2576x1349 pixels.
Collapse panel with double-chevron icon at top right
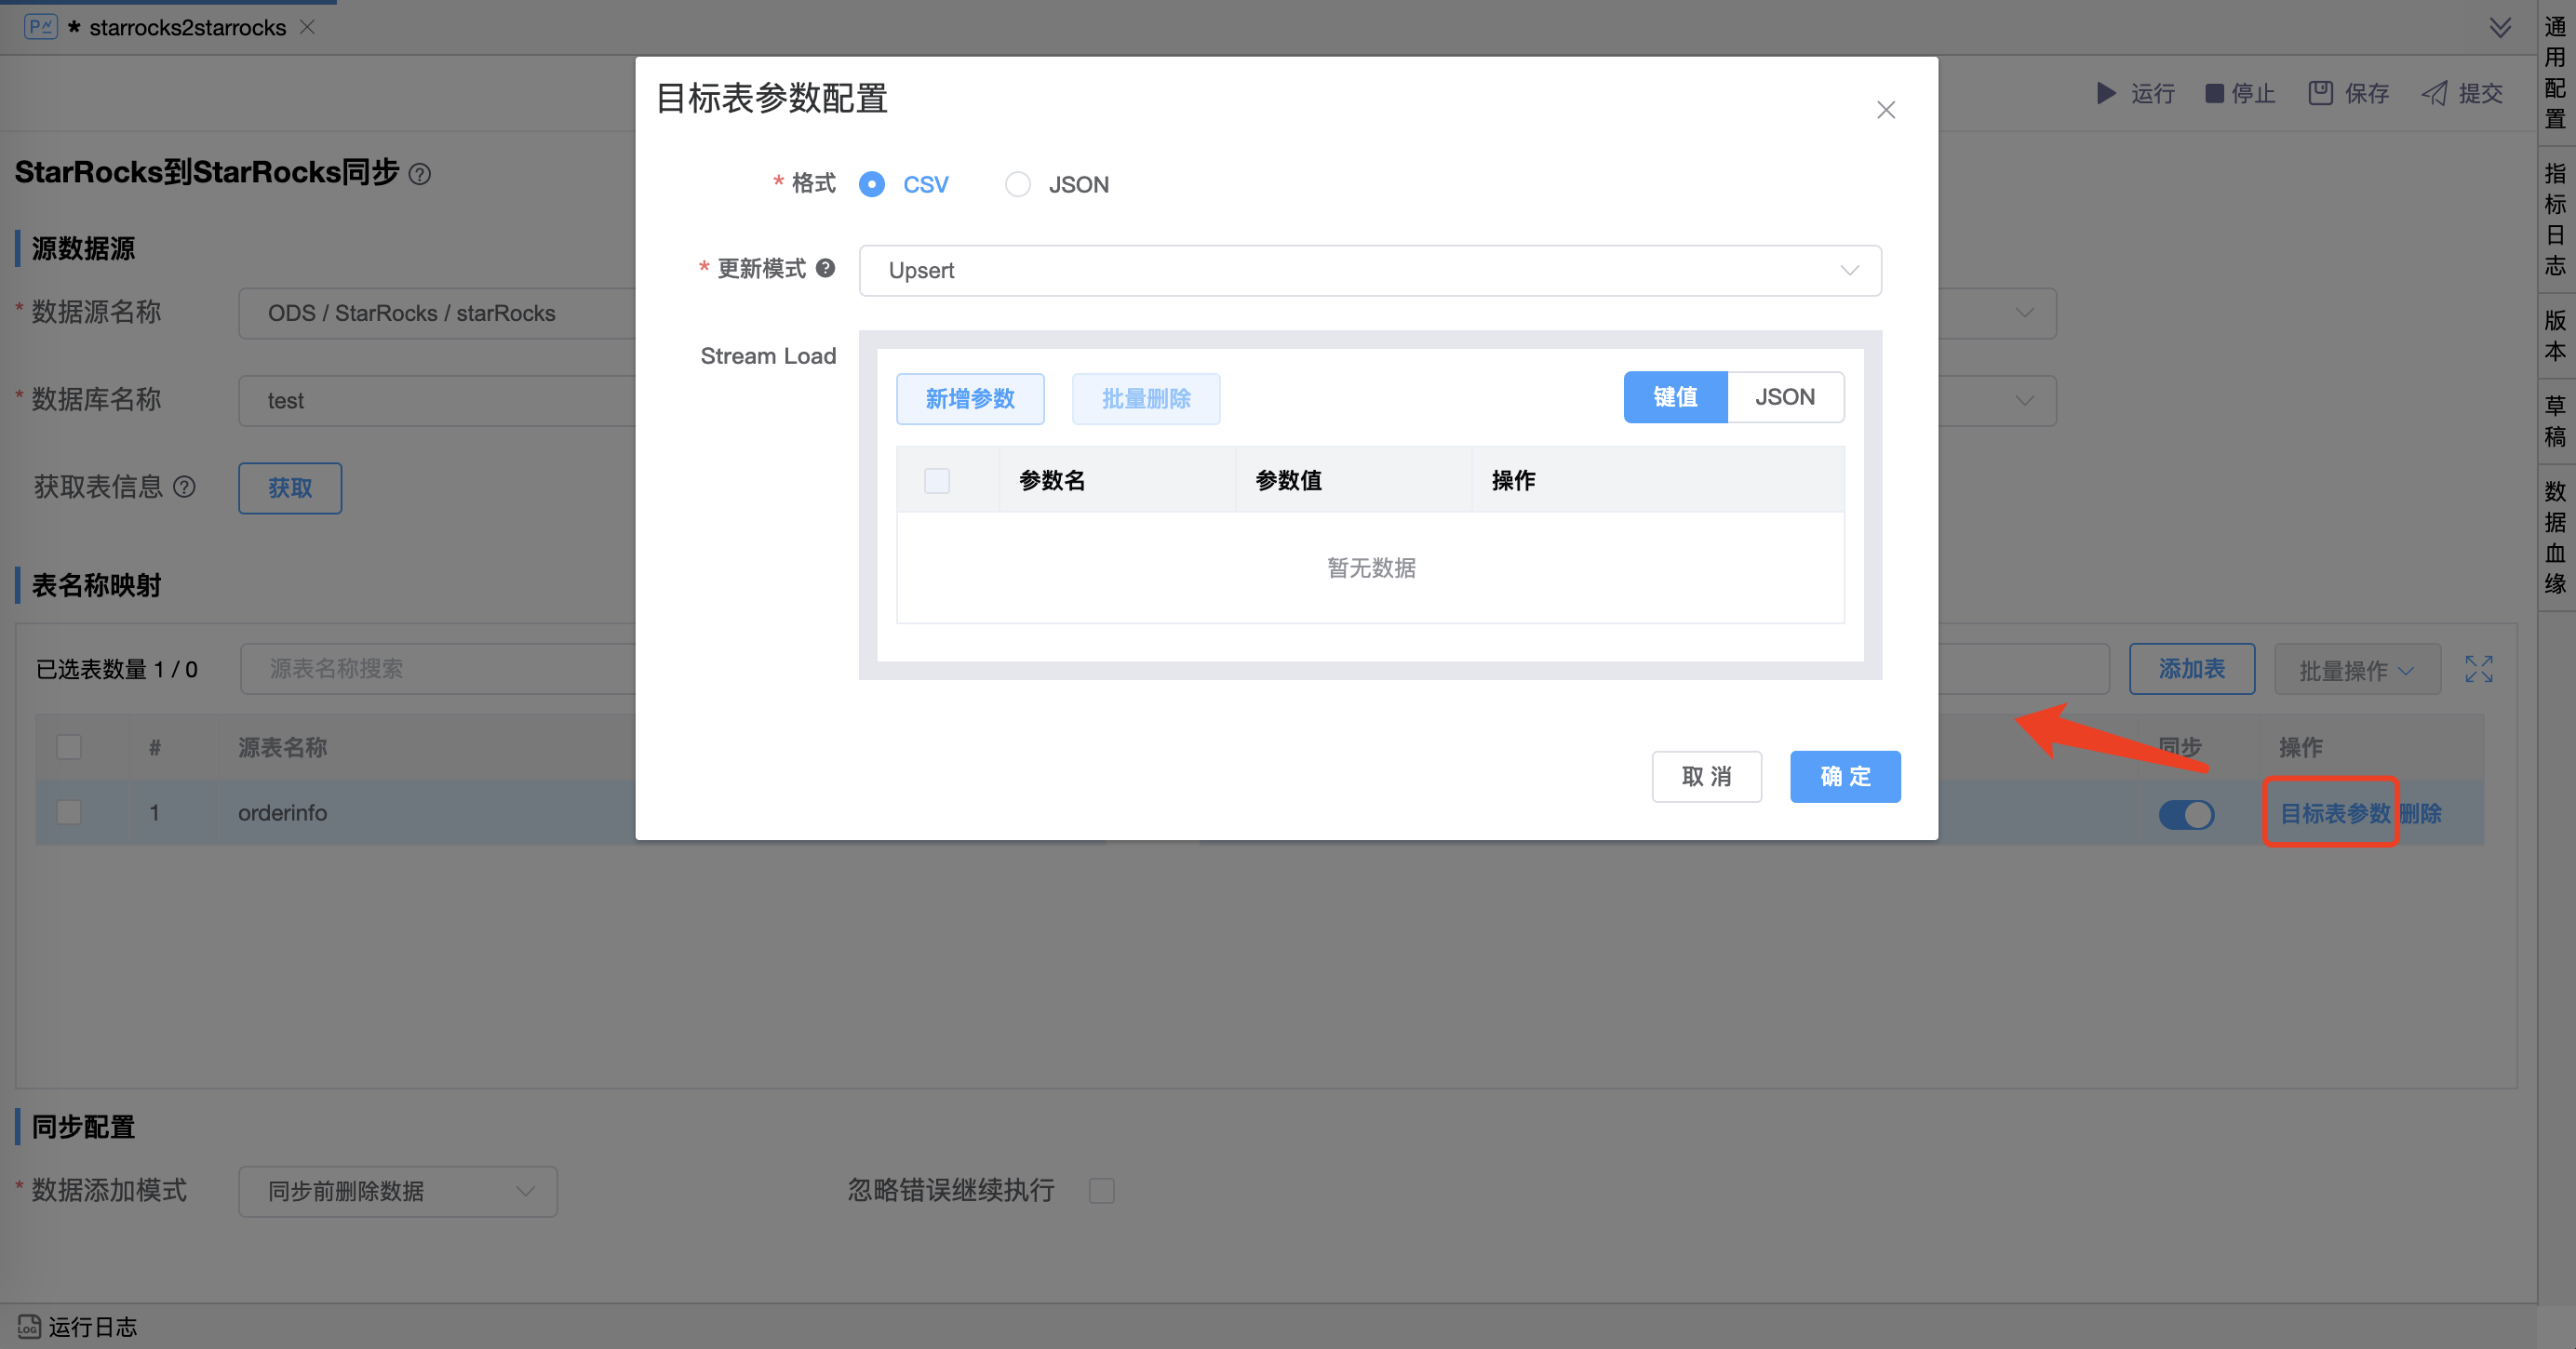[2500, 28]
